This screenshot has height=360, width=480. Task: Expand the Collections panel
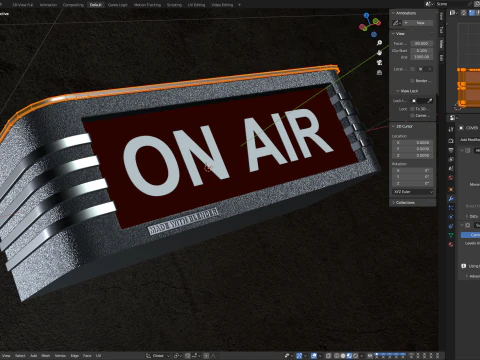(x=393, y=202)
